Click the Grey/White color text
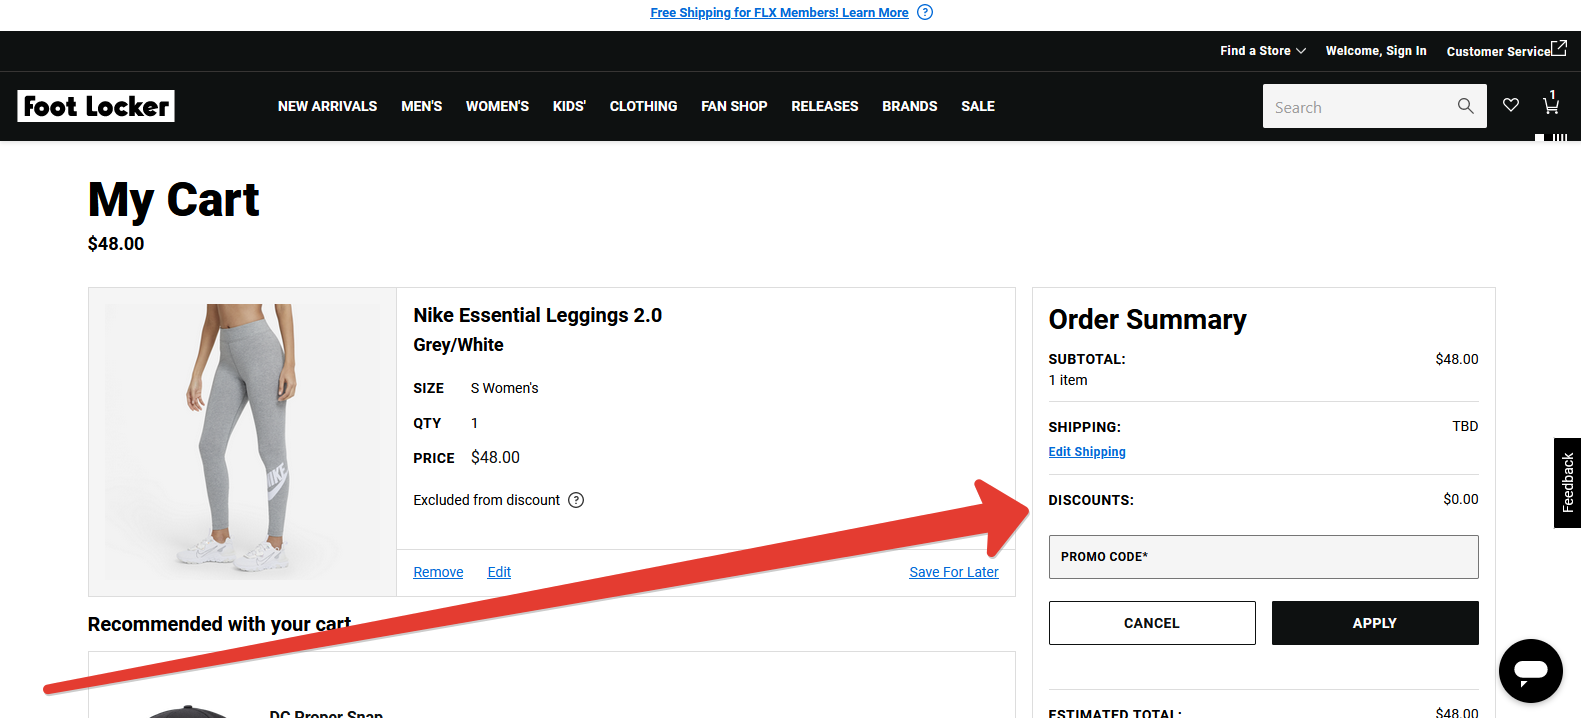Viewport: 1581px width, 718px height. 458,345
